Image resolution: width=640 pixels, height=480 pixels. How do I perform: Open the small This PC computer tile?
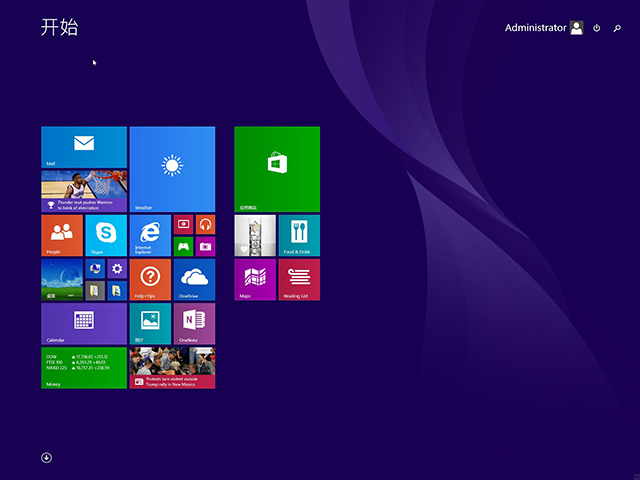(x=95, y=269)
